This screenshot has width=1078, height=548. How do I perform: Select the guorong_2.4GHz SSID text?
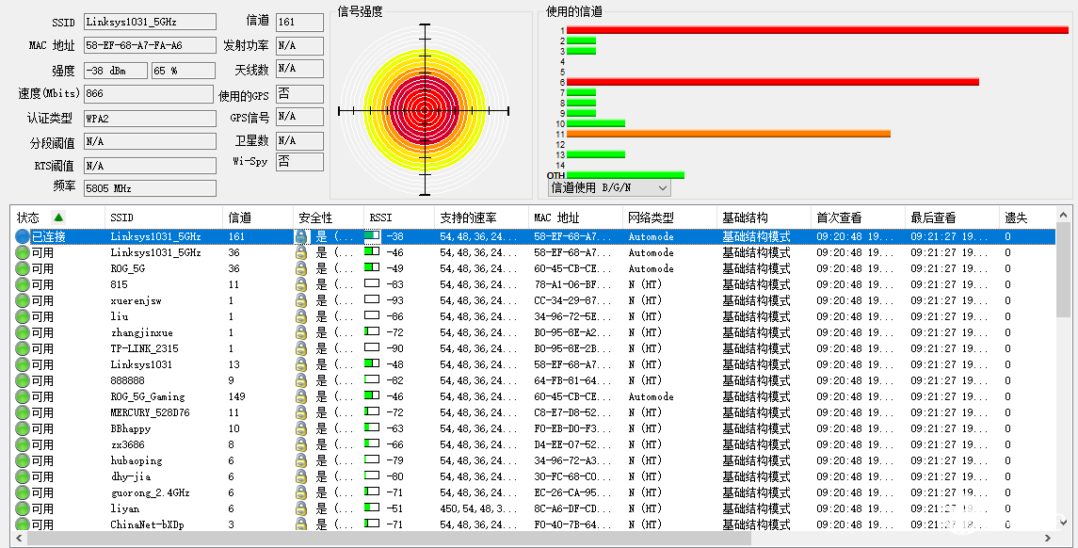coord(150,492)
